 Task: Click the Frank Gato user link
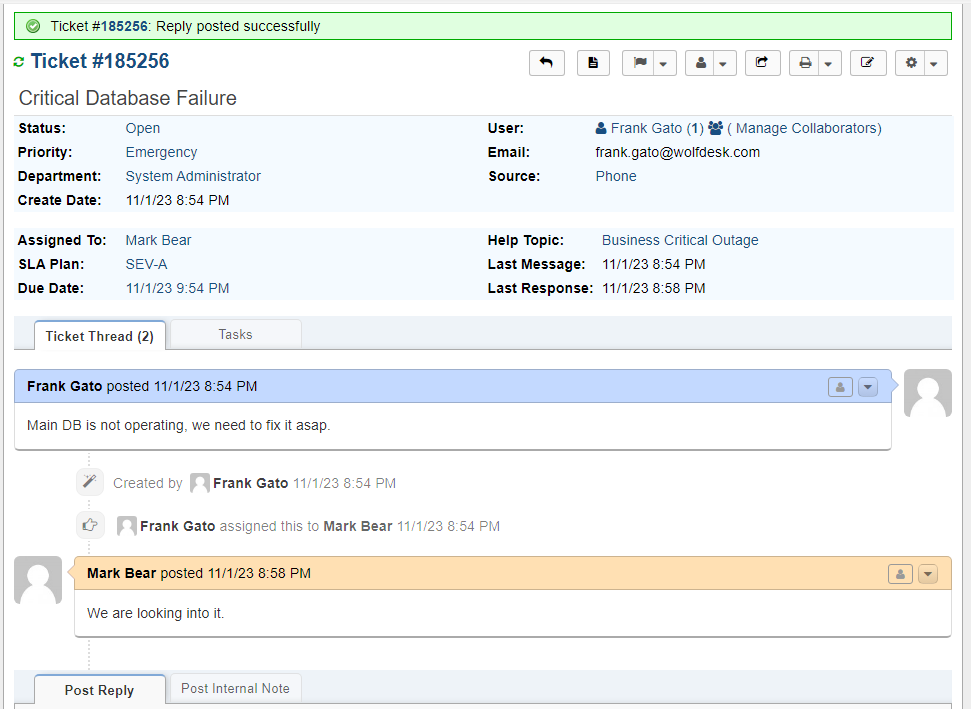(x=645, y=128)
